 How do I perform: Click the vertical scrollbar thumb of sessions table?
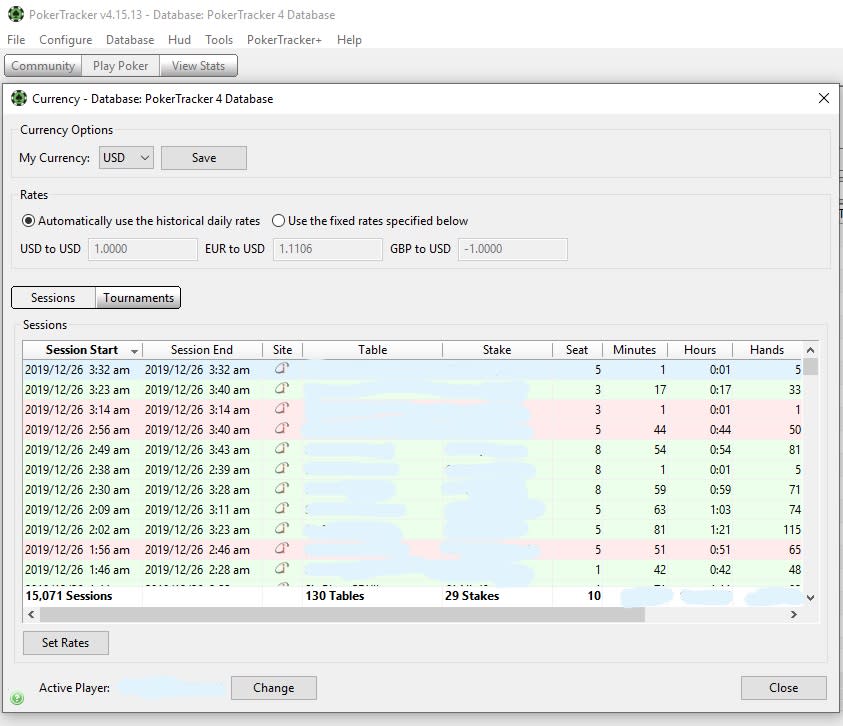pyautogui.click(x=811, y=367)
